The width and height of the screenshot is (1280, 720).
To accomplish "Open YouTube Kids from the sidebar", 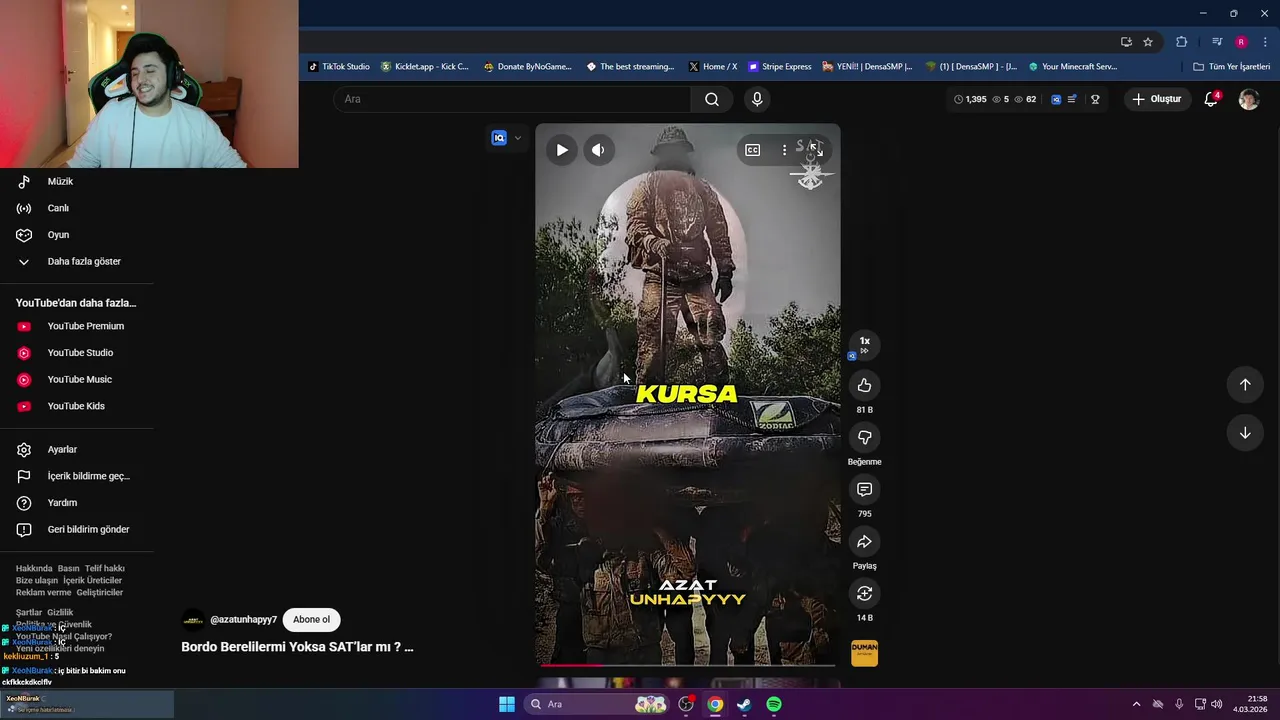I will (77, 406).
